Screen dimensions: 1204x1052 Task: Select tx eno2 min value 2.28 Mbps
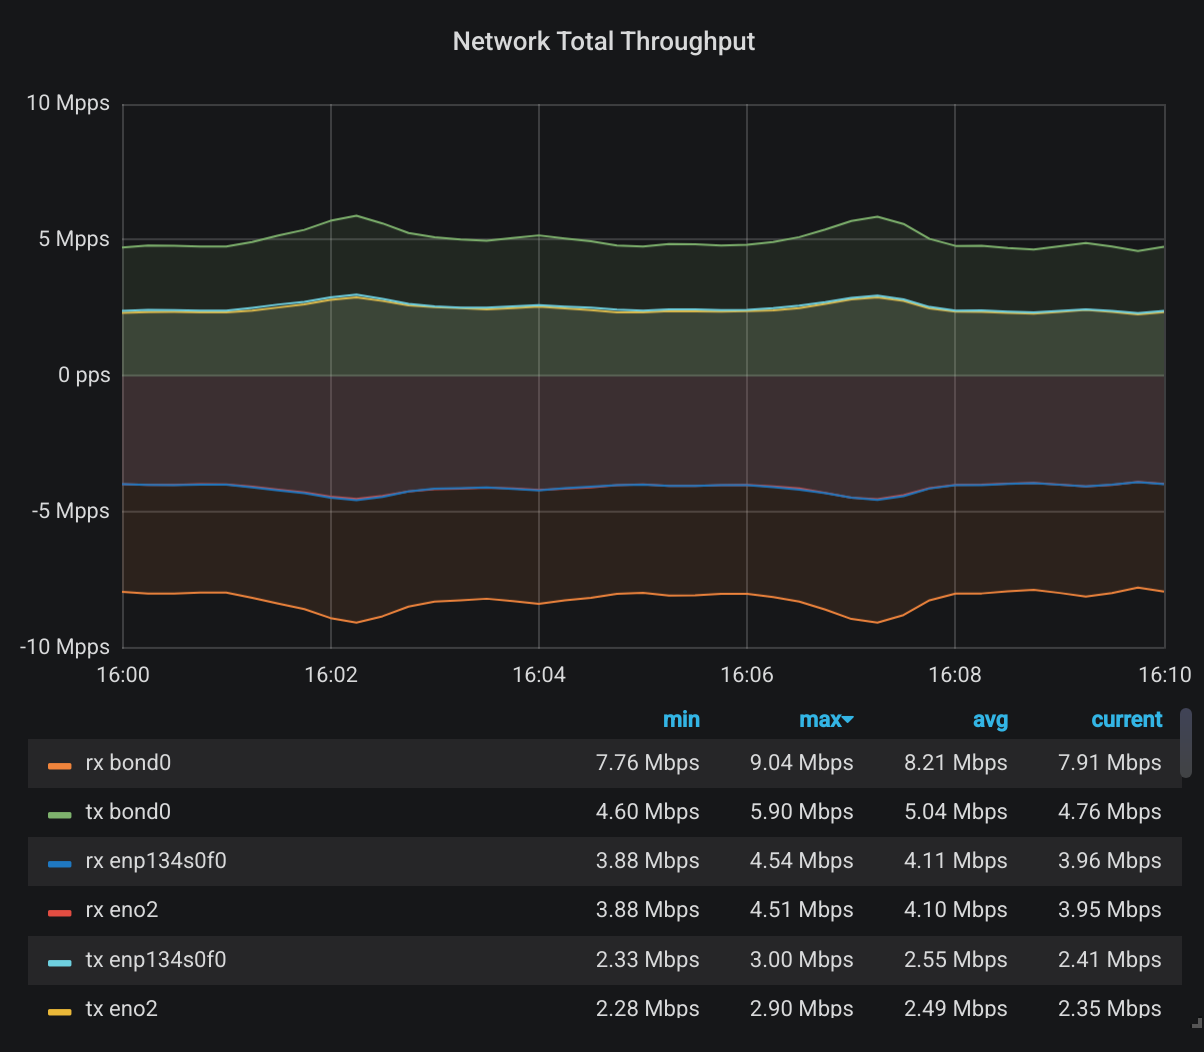[648, 1009]
